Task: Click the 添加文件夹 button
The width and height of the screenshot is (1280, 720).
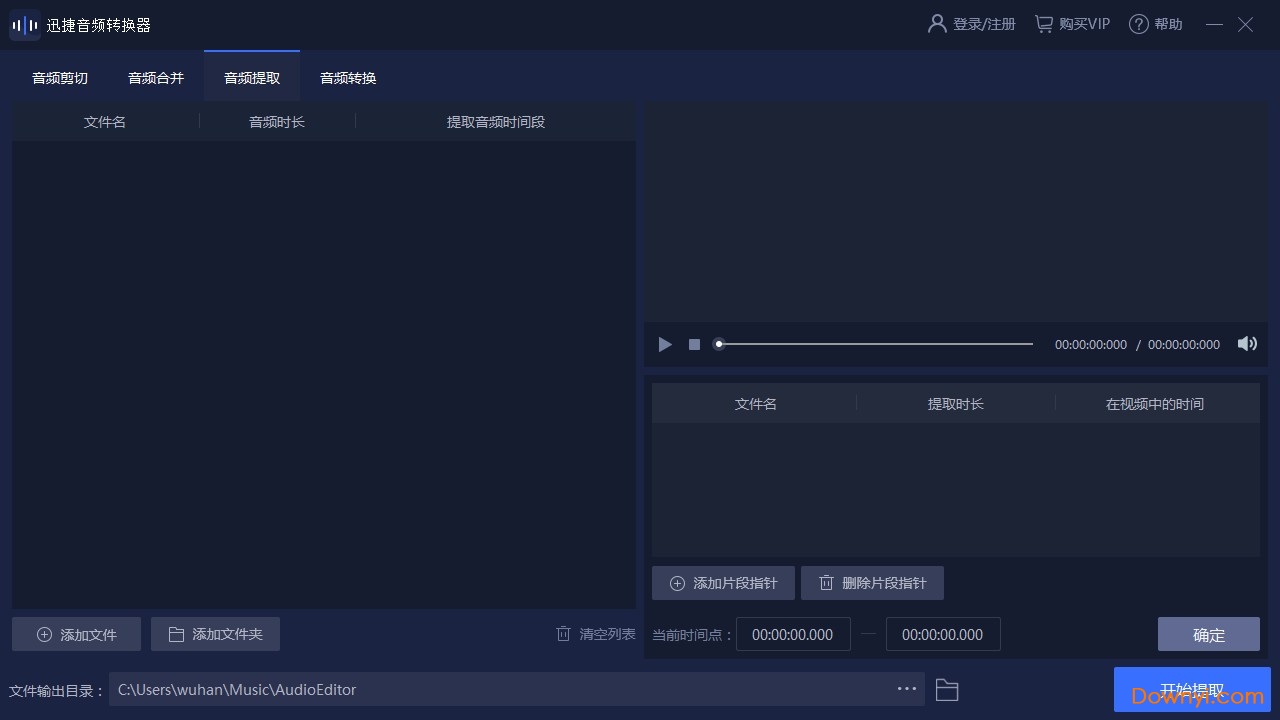Action: click(x=215, y=633)
